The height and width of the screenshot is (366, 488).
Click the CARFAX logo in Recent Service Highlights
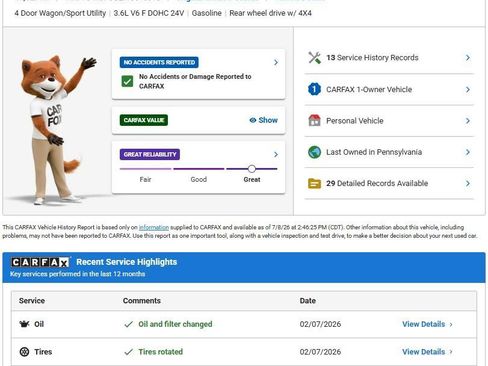point(40,262)
